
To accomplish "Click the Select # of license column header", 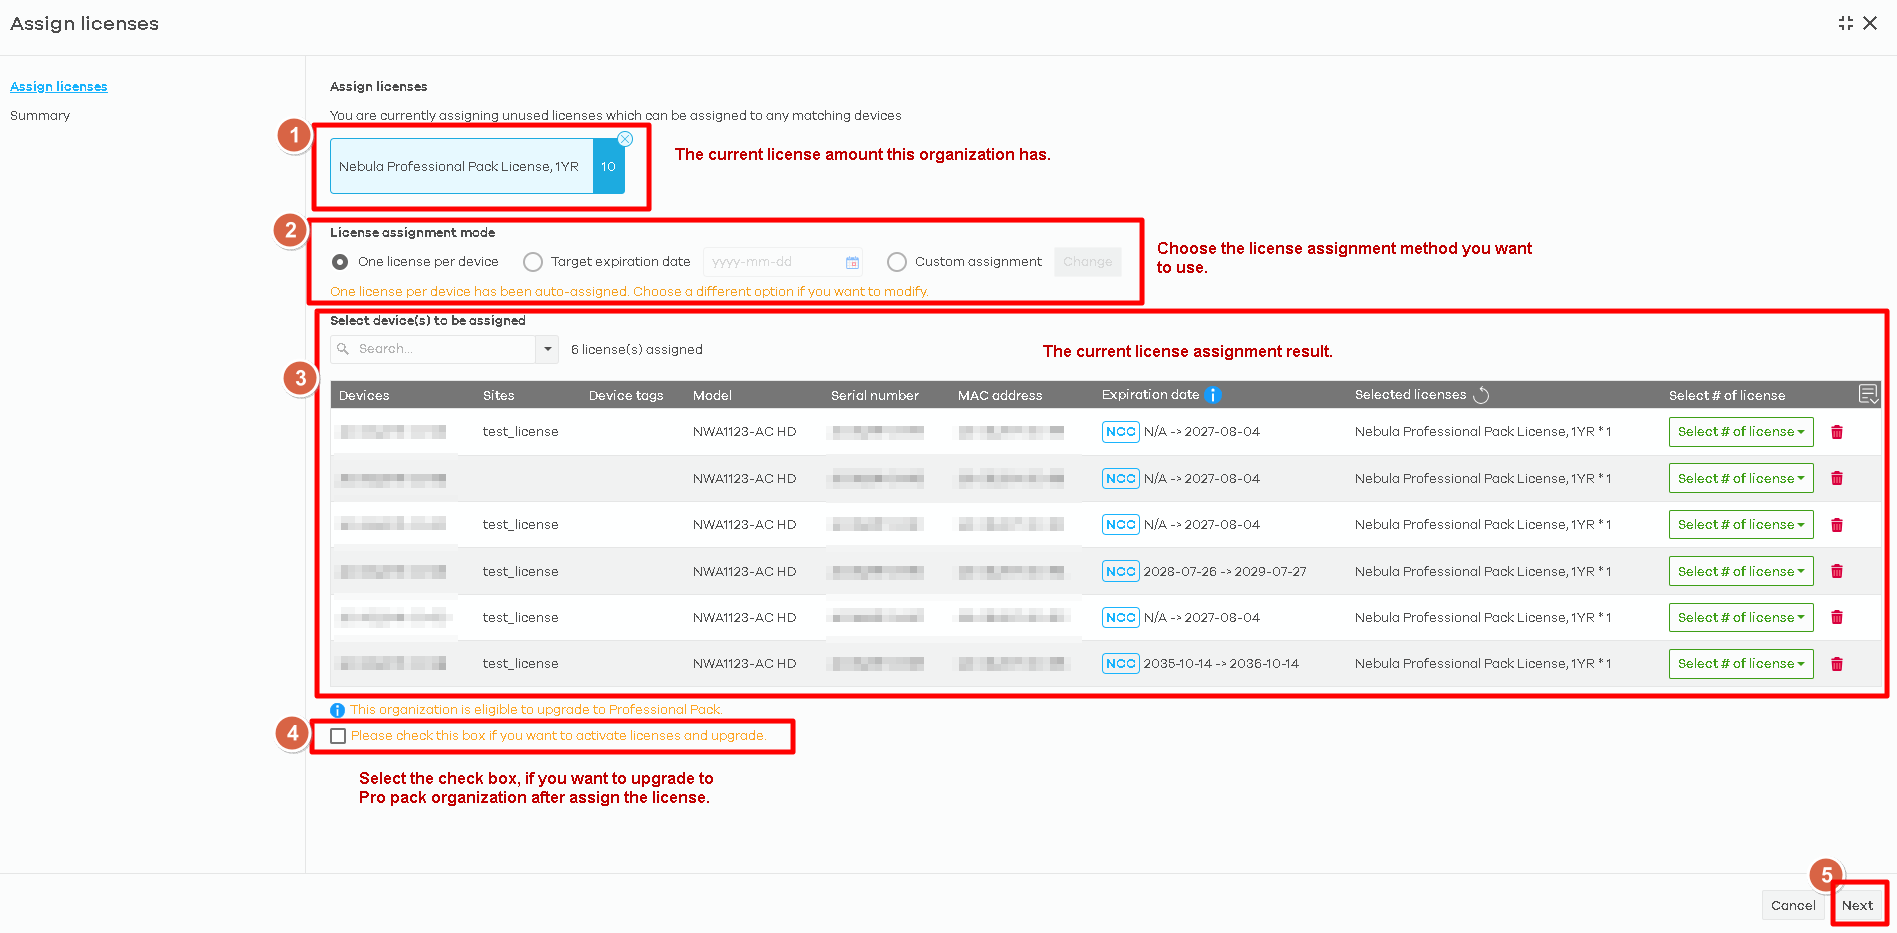I will tap(1727, 395).
